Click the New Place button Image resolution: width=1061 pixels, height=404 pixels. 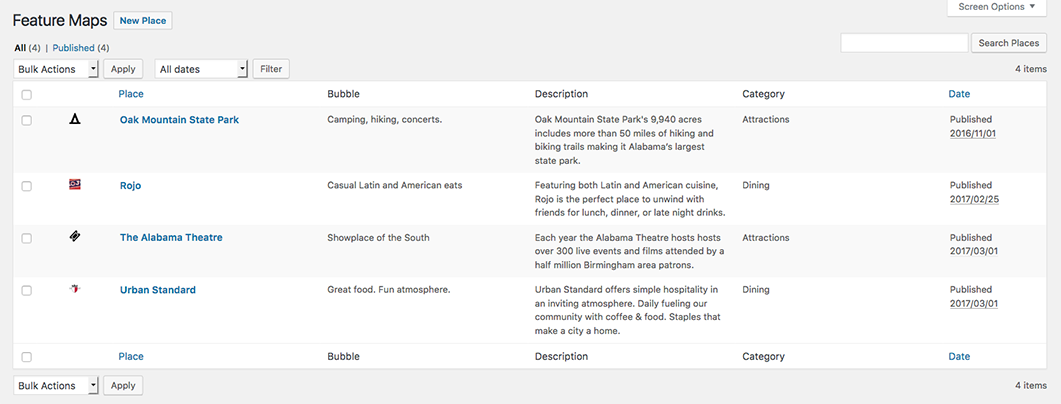[143, 21]
